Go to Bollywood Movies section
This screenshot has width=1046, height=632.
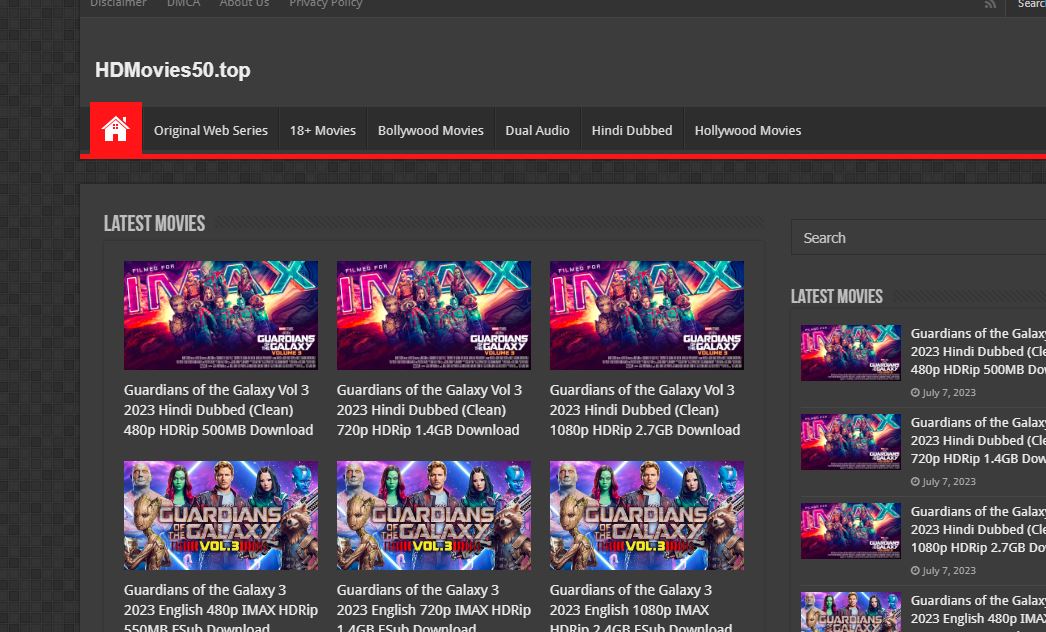pos(431,131)
